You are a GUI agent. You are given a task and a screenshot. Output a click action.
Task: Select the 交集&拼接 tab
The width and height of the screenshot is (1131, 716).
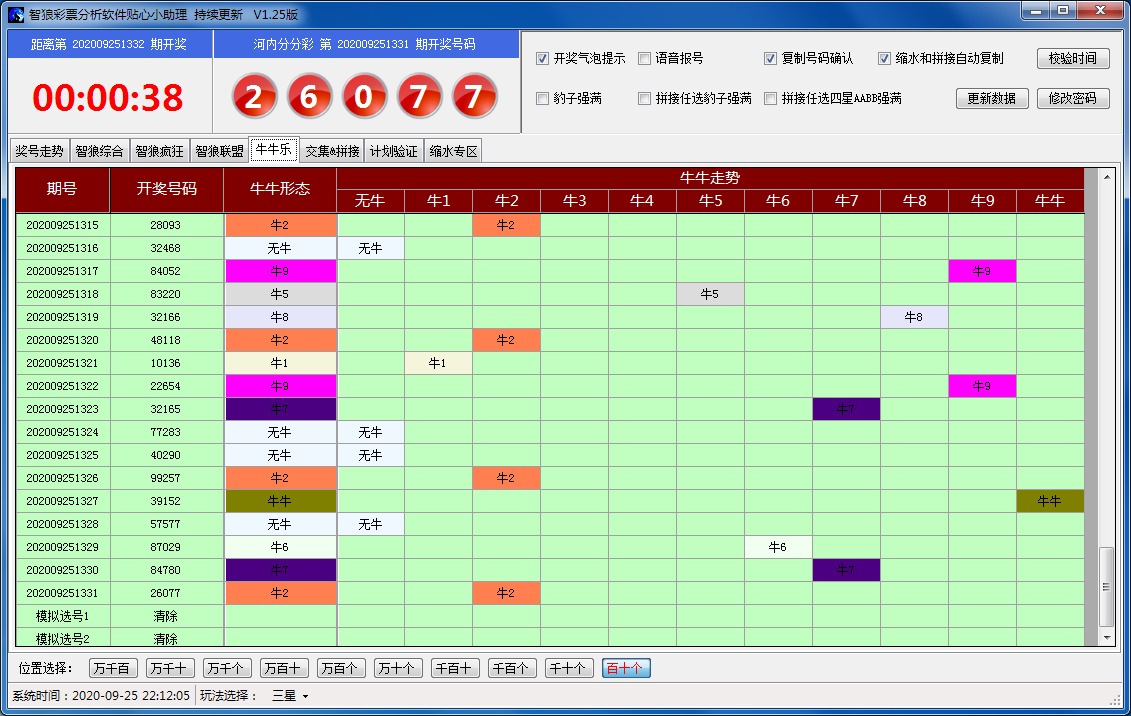pos(332,152)
